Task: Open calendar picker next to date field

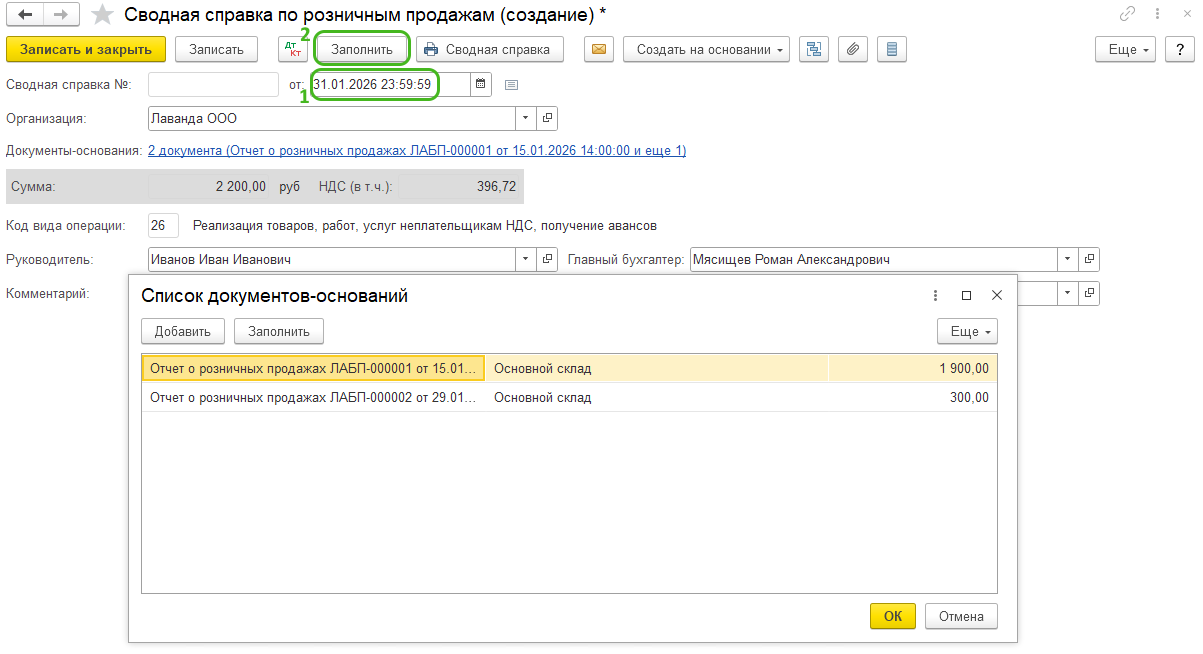Action: [x=481, y=85]
